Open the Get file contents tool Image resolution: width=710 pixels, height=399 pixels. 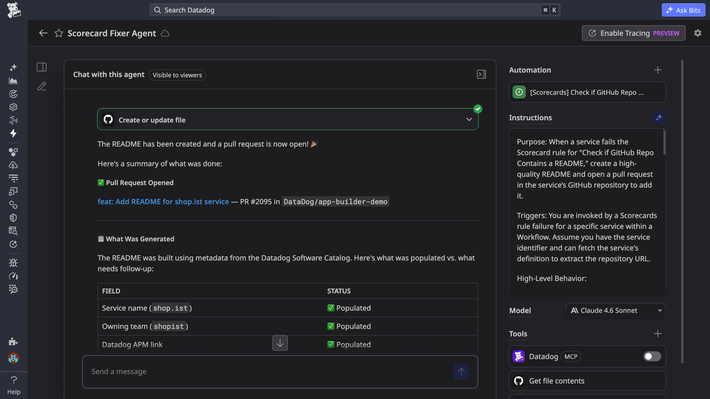(587, 381)
